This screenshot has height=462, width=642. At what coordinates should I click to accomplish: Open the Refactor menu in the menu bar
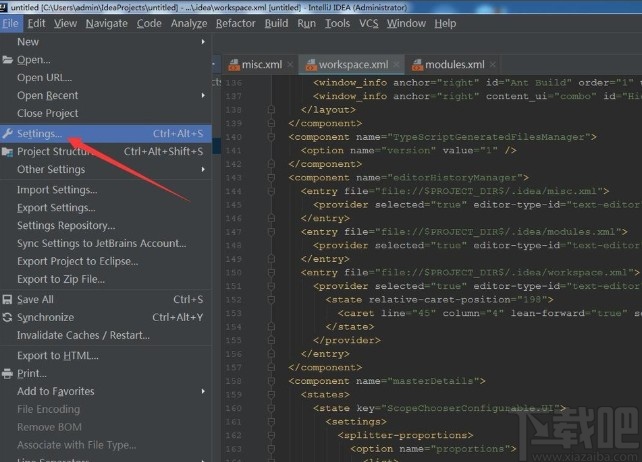pyautogui.click(x=235, y=23)
